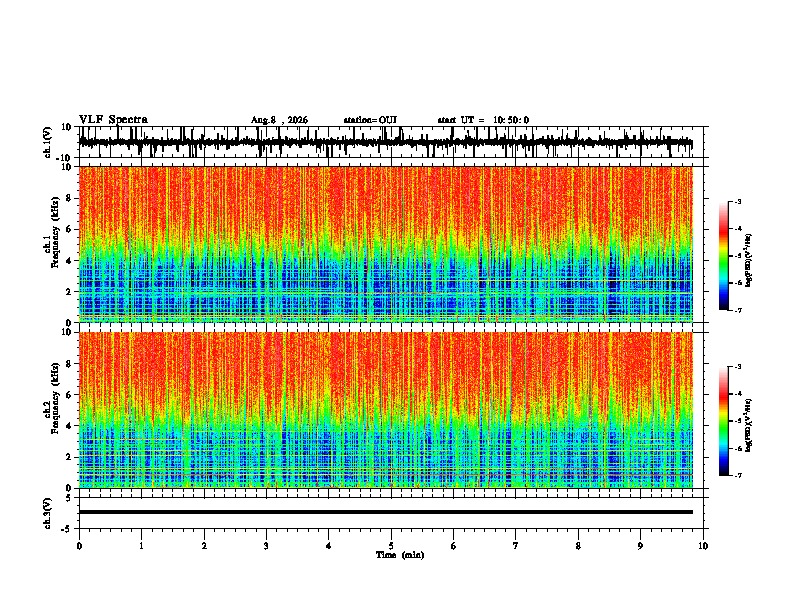The width and height of the screenshot is (792, 612).
Task: Click the 4 kHz tick on ch.1 frequency axis
Action: [69, 261]
